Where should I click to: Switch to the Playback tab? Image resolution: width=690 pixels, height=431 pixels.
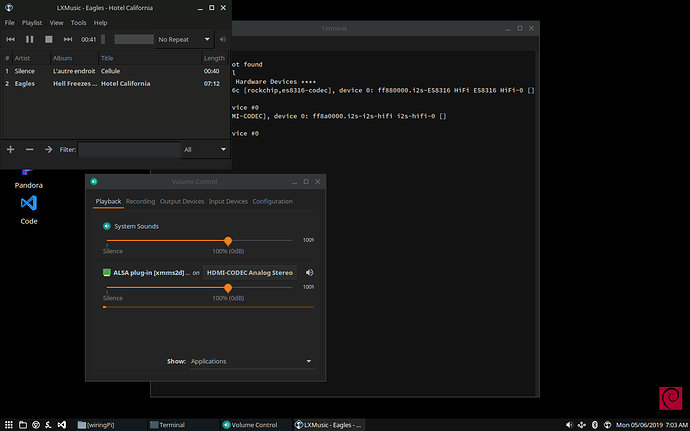tap(108, 201)
